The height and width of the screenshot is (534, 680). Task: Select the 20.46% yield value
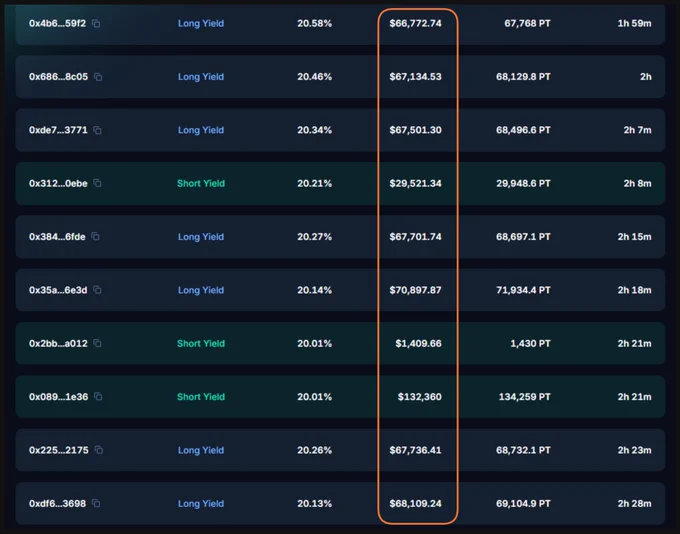tap(314, 77)
